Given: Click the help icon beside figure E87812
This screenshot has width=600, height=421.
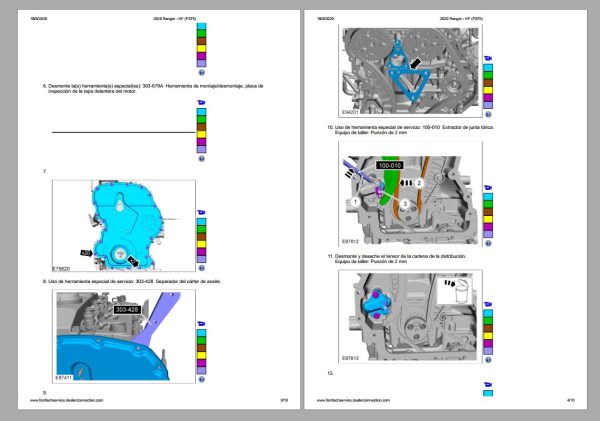Looking at the screenshot, I should click(488, 243).
